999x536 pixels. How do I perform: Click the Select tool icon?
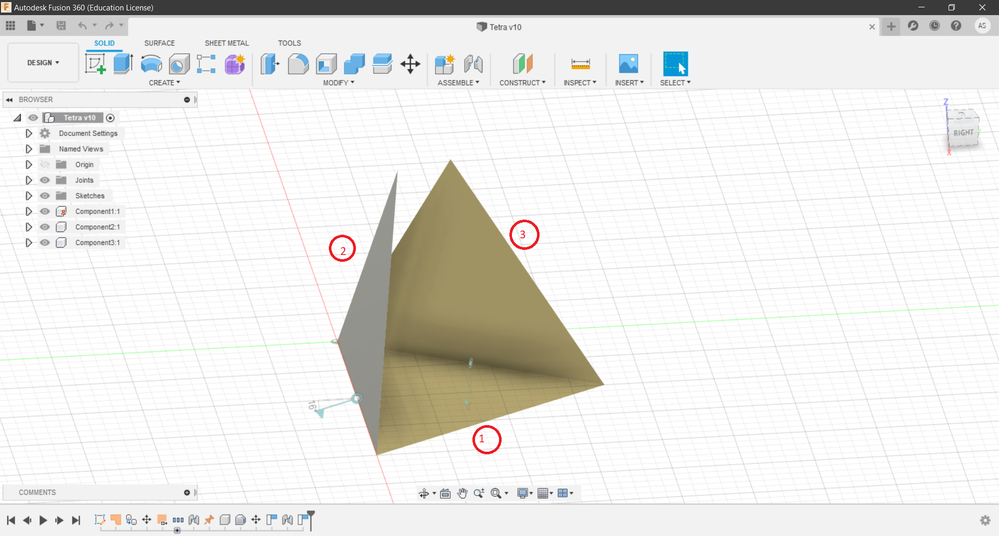click(x=675, y=64)
